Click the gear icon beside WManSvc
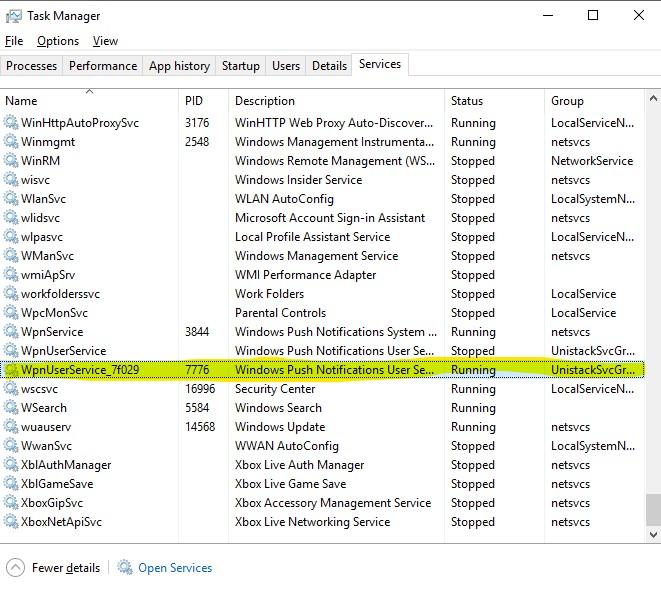This screenshot has height=589, width=661. (x=11, y=256)
